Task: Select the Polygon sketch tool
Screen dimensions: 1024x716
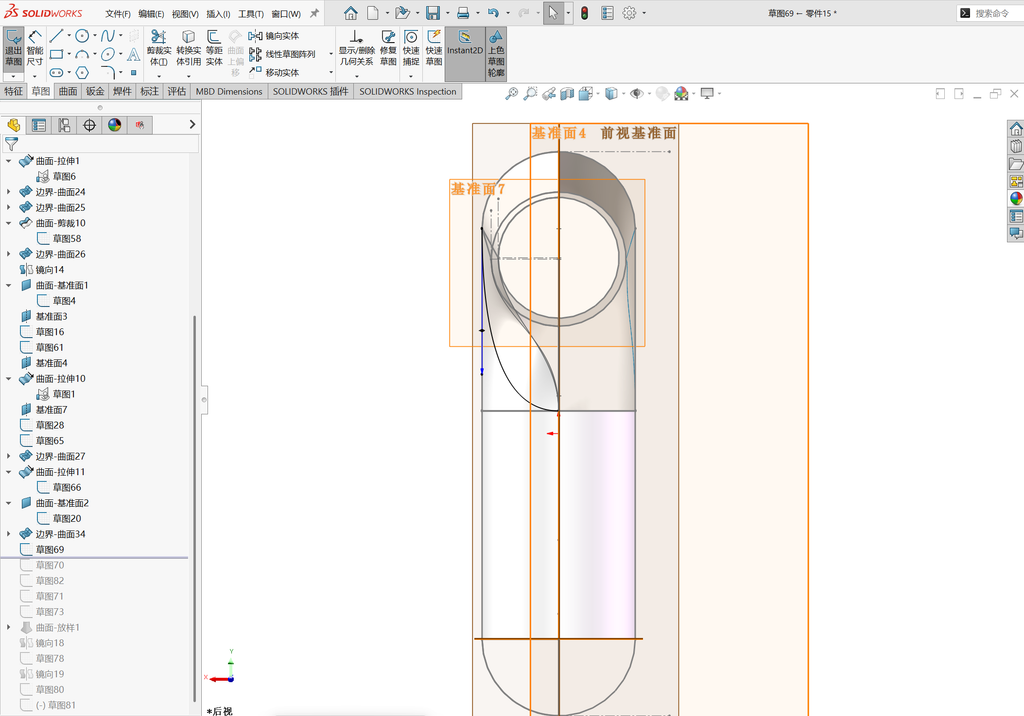Action: (82, 73)
